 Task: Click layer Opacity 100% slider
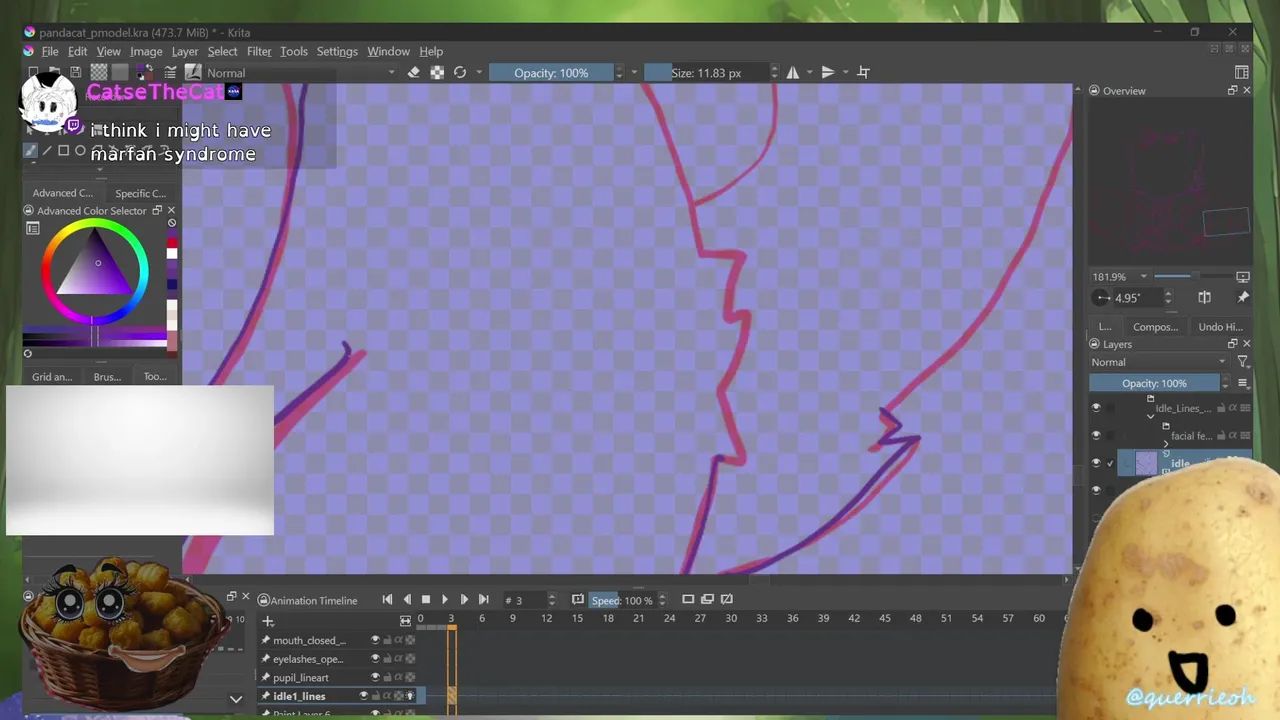1155,383
